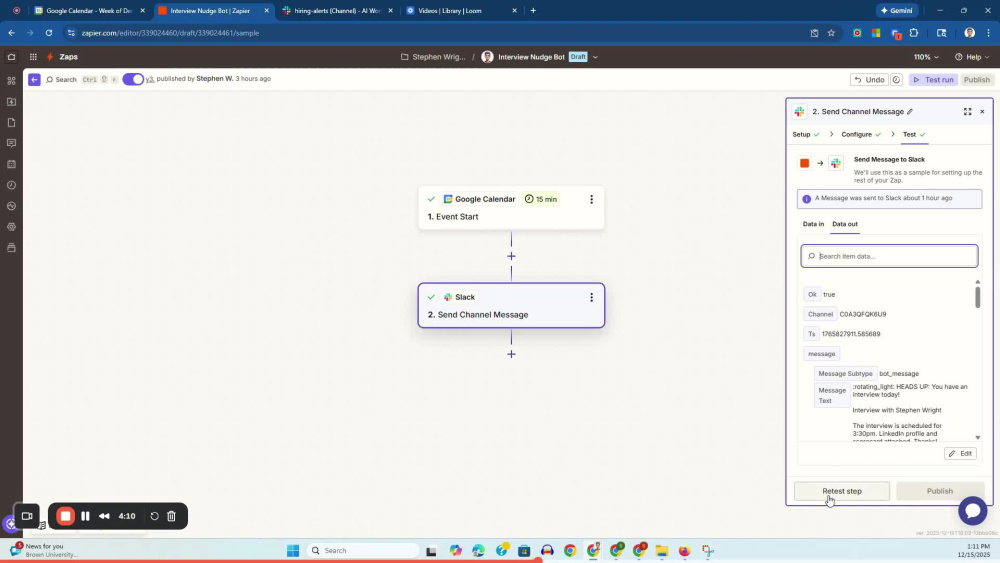The image size is (1000, 563).
Task: Go back using the purple arrow button
Action: click(x=34, y=79)
